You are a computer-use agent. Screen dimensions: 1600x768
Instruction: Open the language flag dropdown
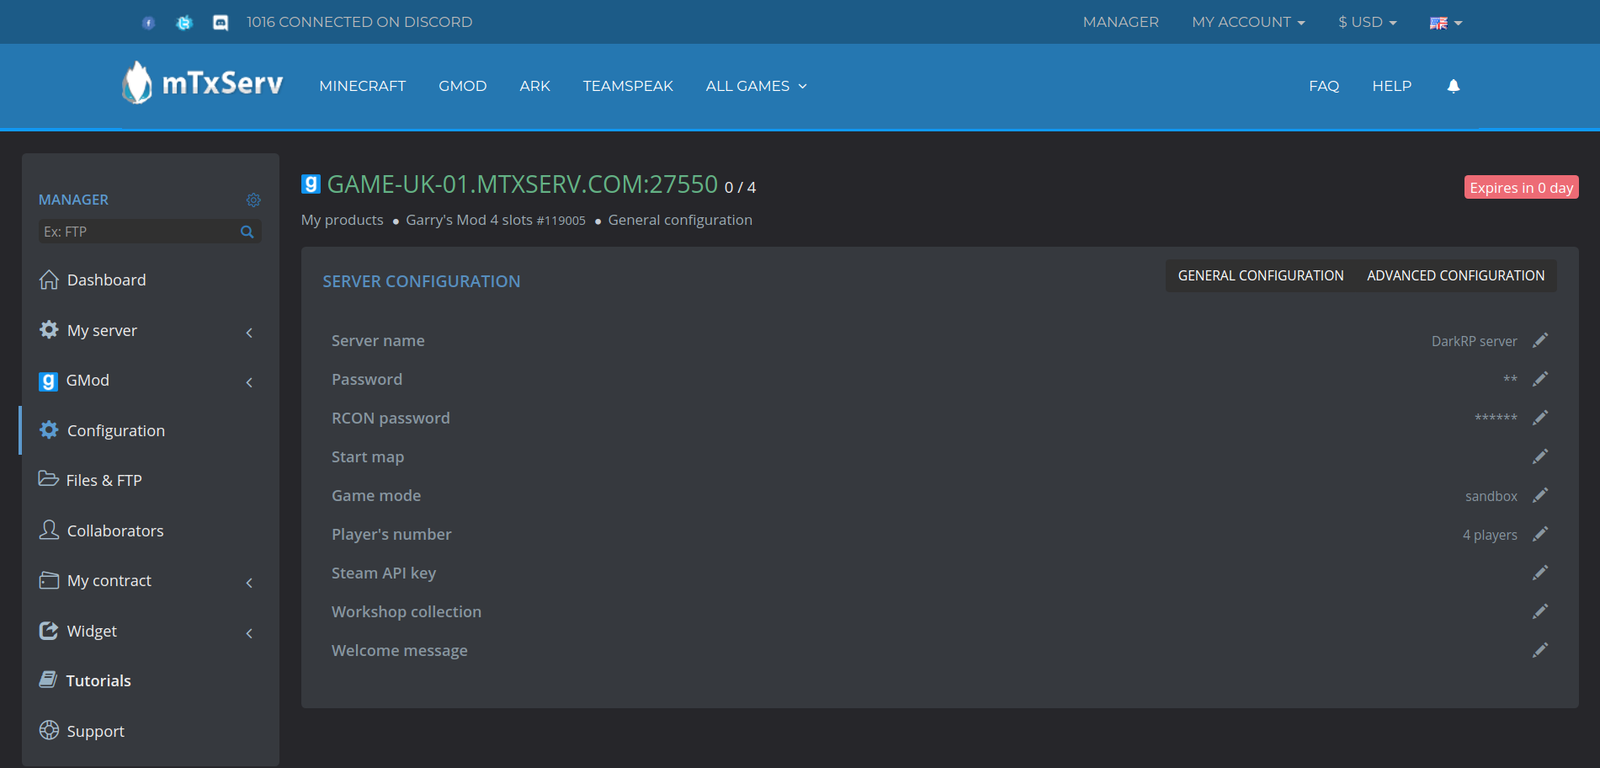tap(1446, 22)
